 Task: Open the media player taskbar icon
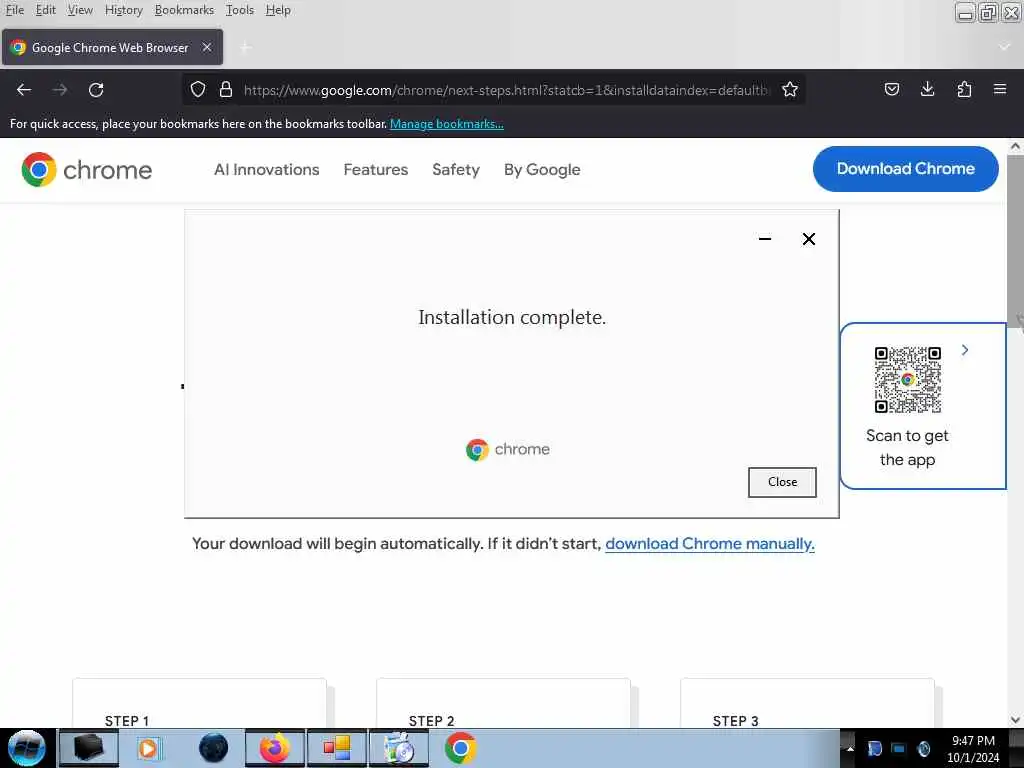point(148,748)
